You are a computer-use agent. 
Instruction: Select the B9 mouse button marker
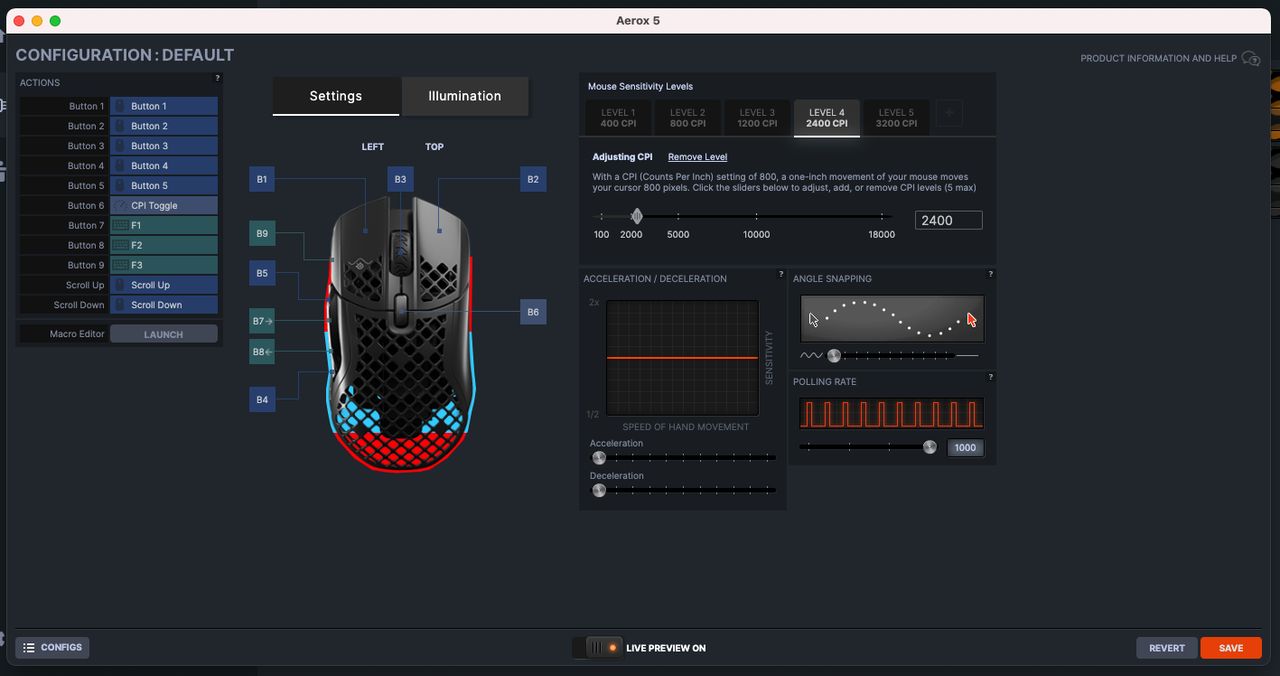(x=262, y=233)
